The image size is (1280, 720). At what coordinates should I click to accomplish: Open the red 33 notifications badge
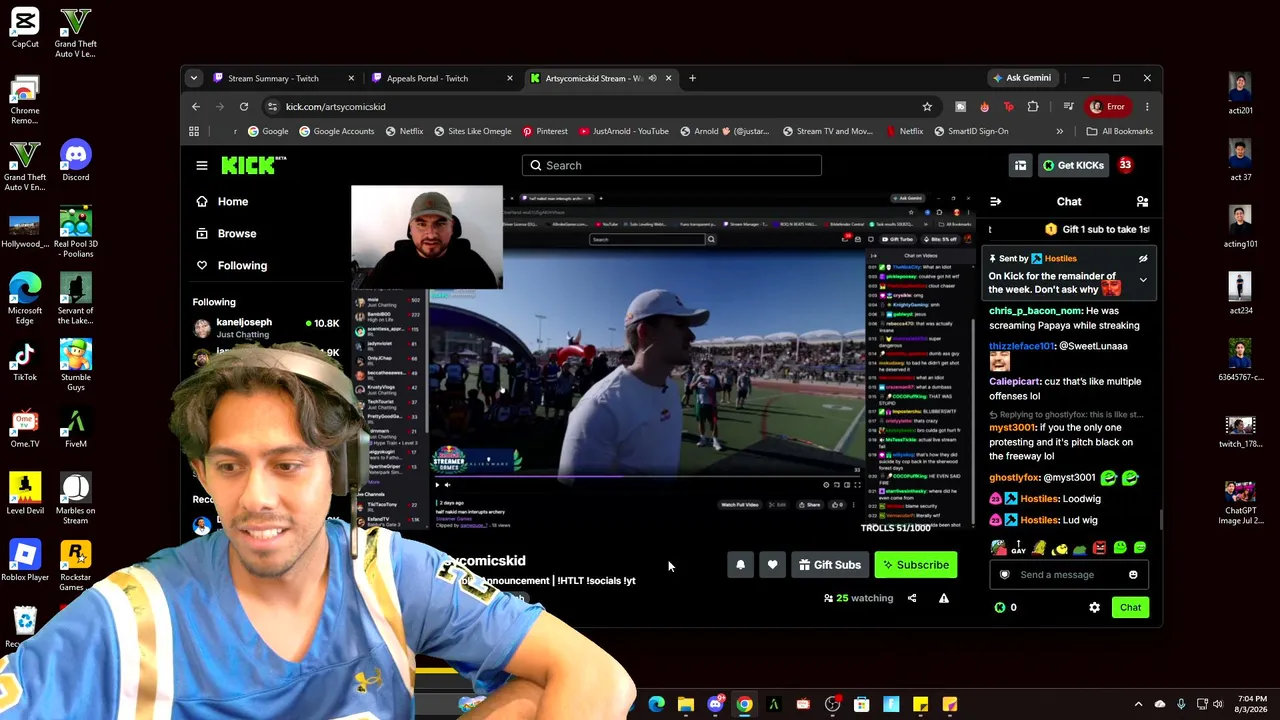[x=1125, y=165]
